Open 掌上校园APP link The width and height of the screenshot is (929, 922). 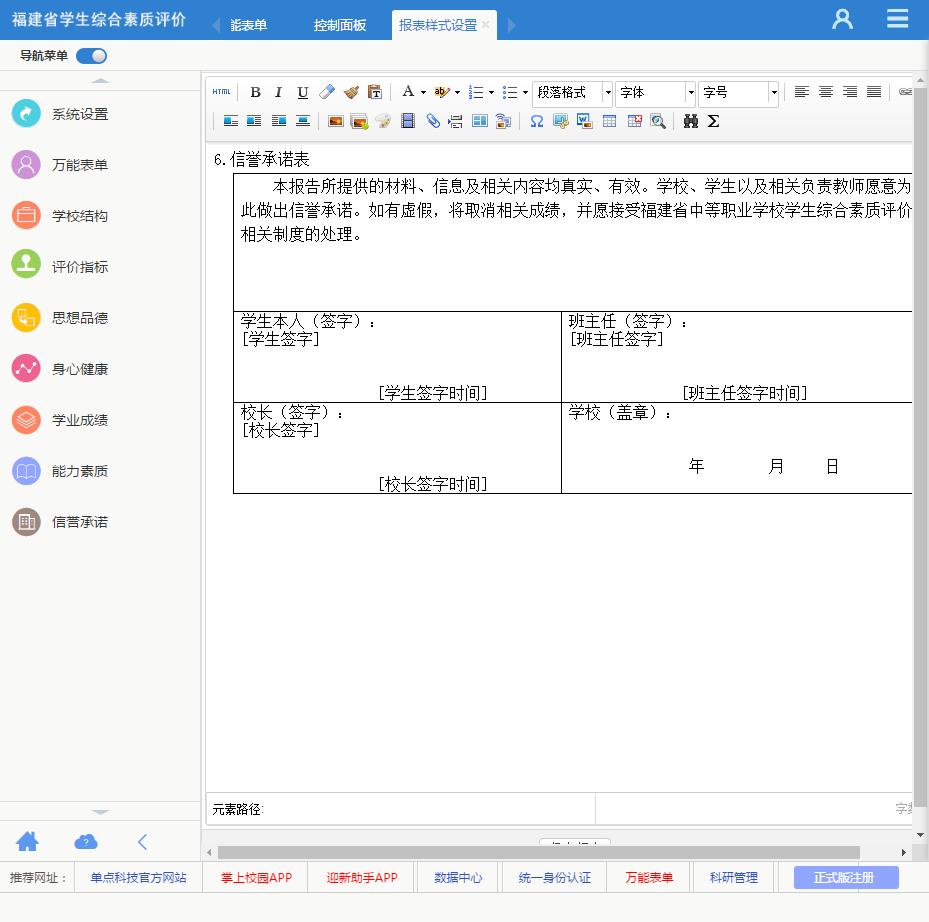pyautogui.click(x=256, y=878)
